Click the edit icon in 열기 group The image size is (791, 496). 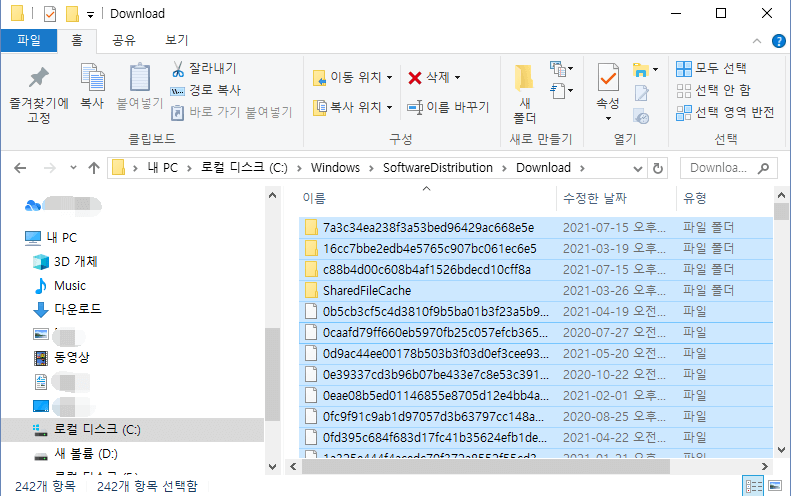(x=642, y=93)
